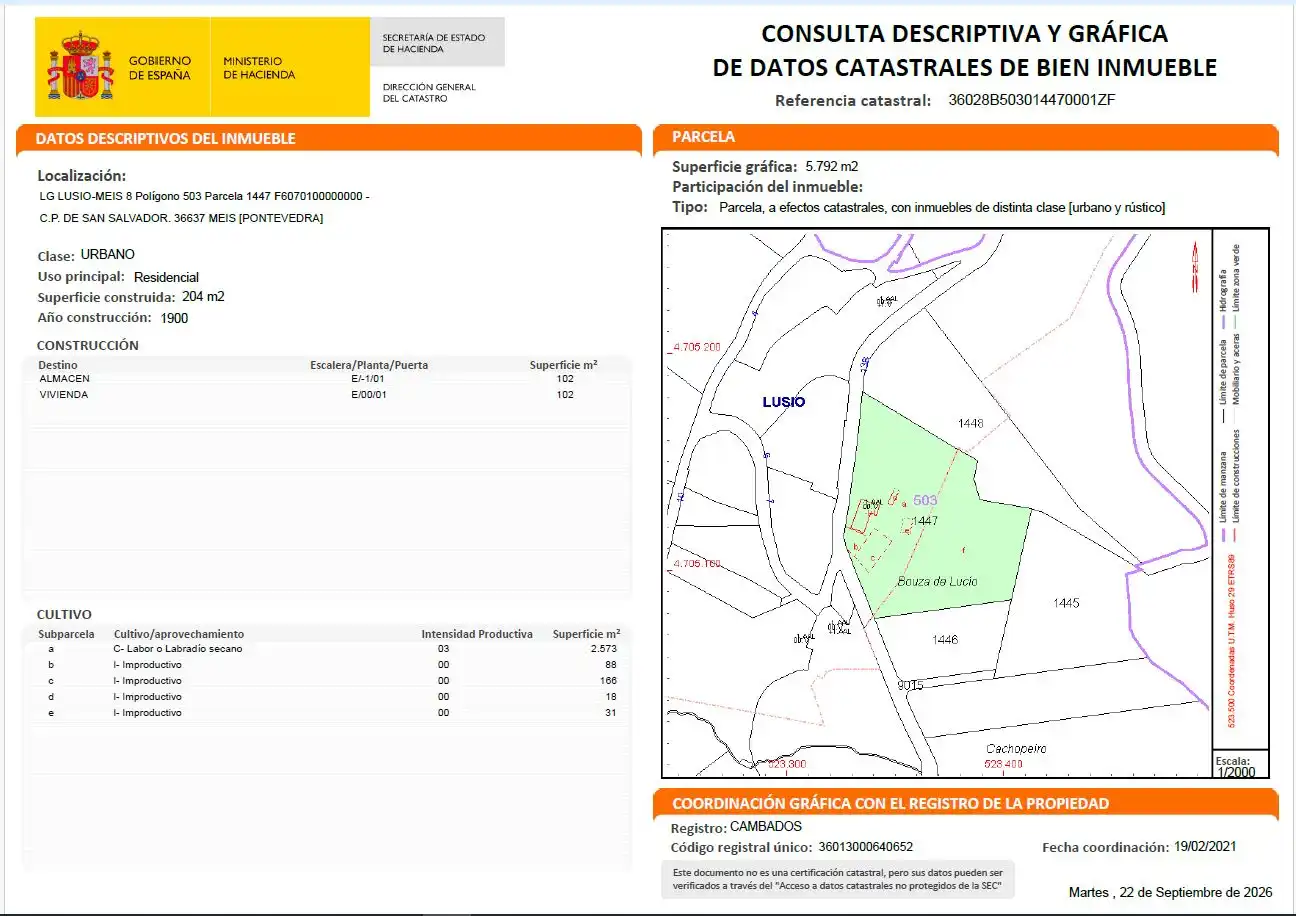This screenshot has width=1296, height=916.
Task: Select the ALMACEN row destination
Action: tap(64, 379)
